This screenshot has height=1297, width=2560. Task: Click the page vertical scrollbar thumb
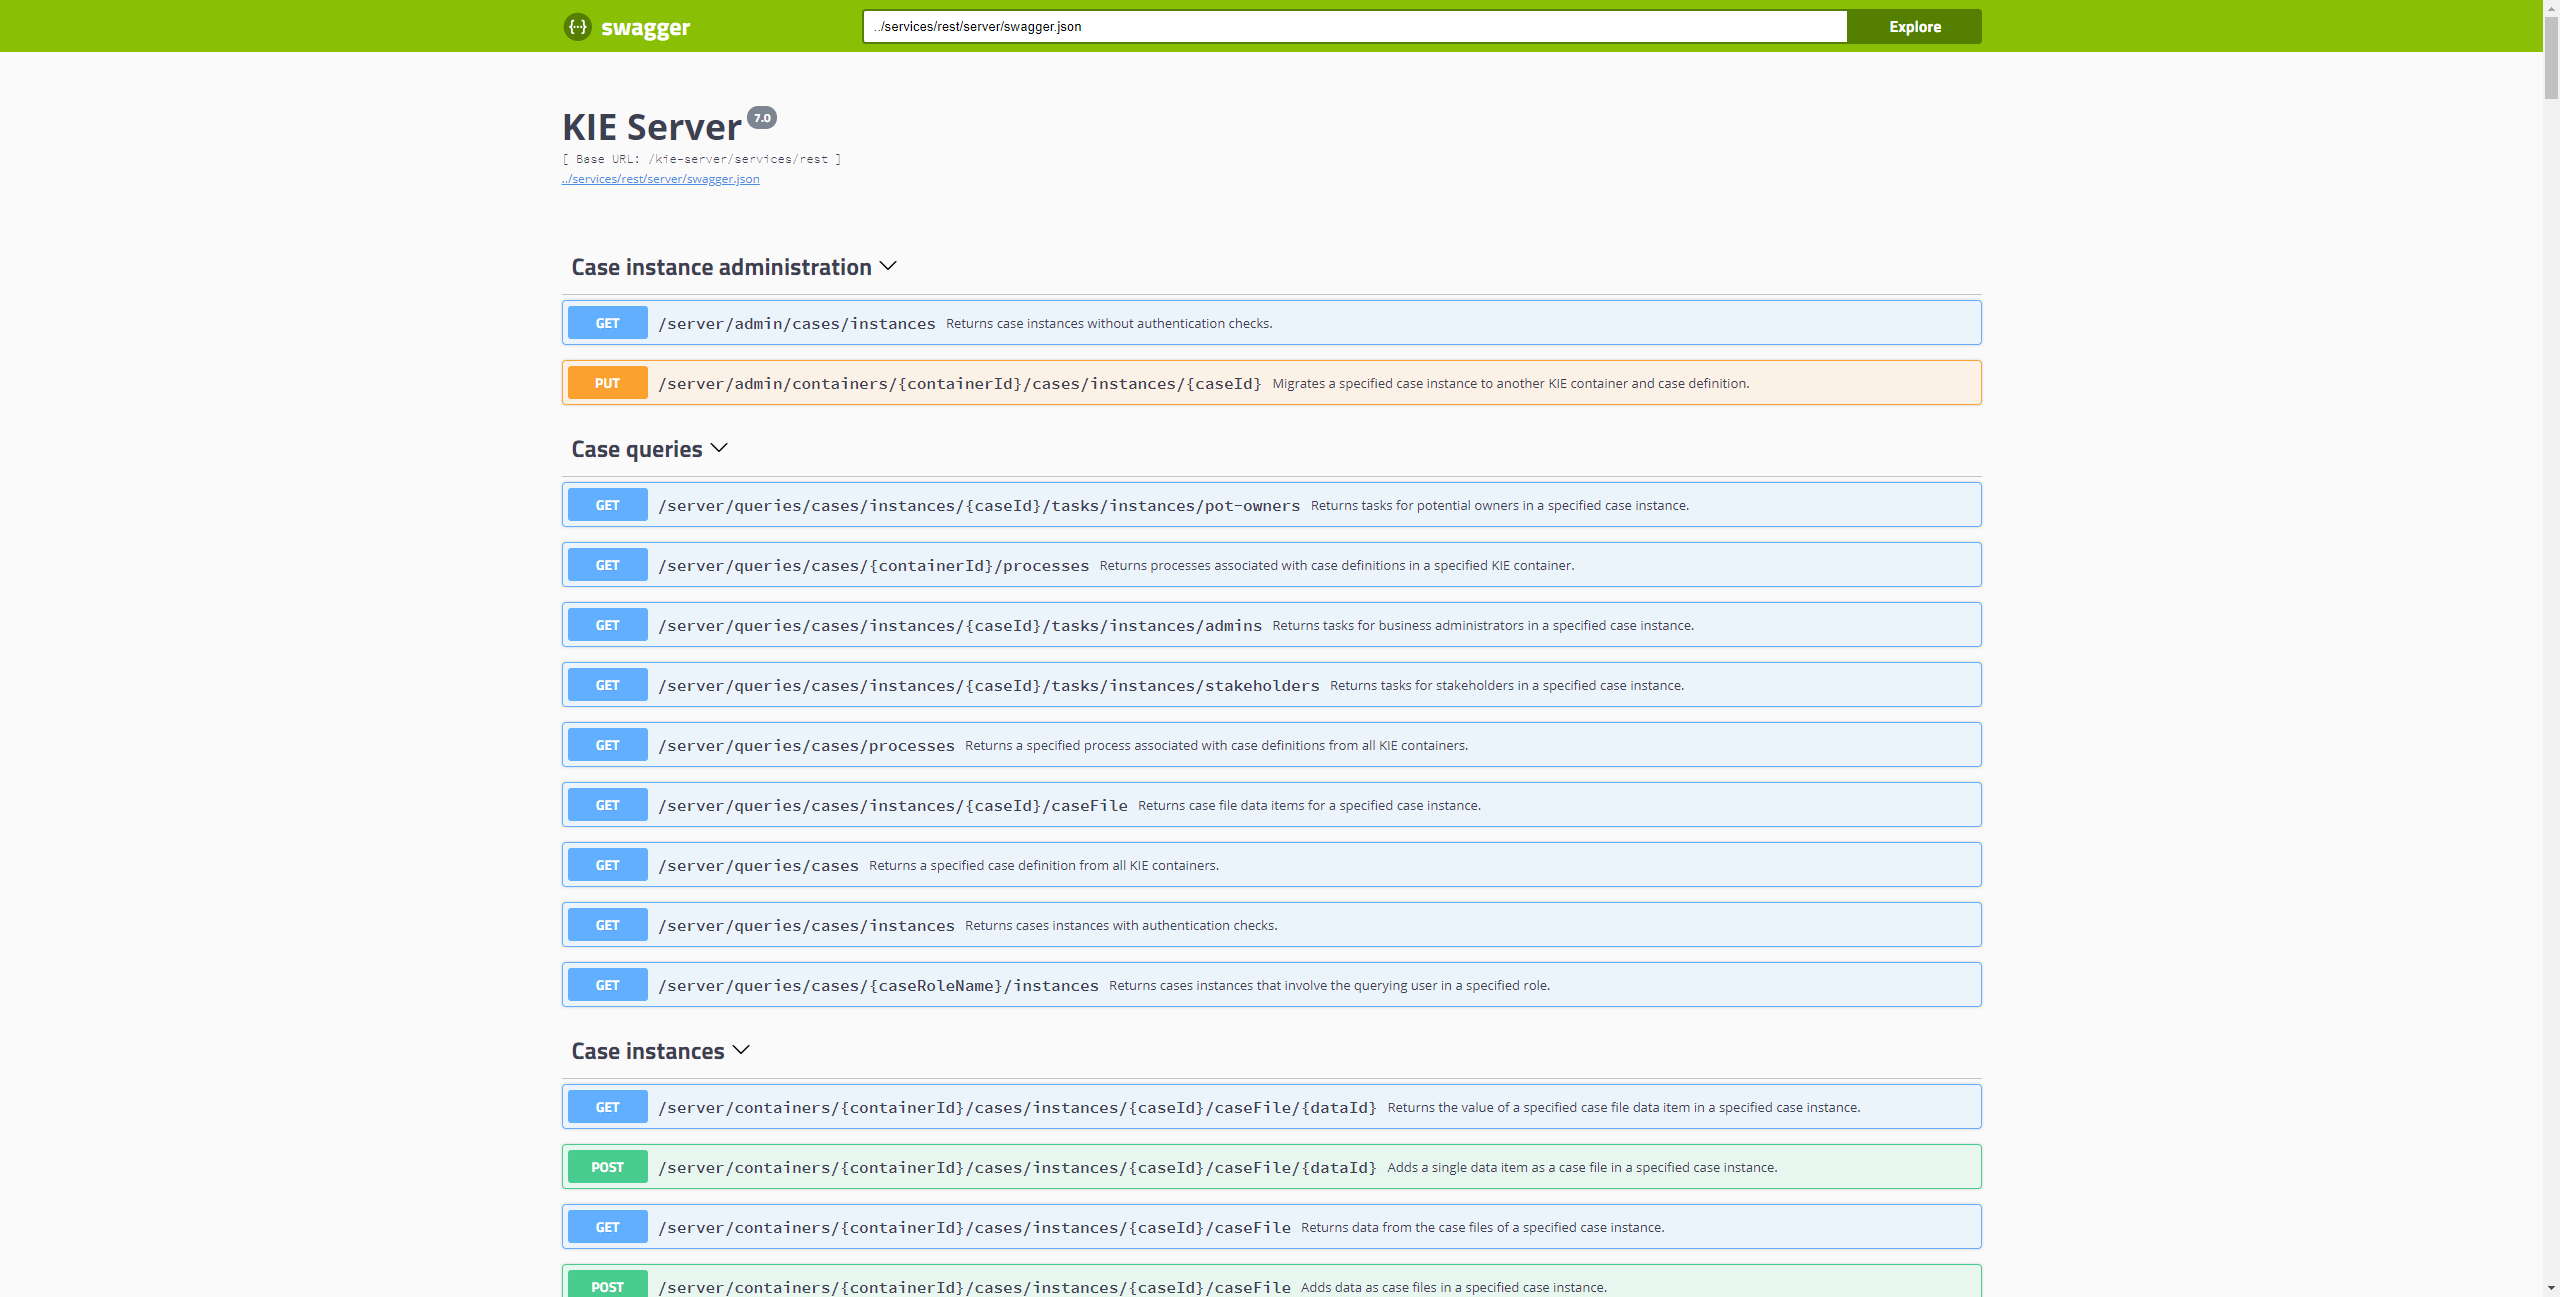(x=2551, y=60)
